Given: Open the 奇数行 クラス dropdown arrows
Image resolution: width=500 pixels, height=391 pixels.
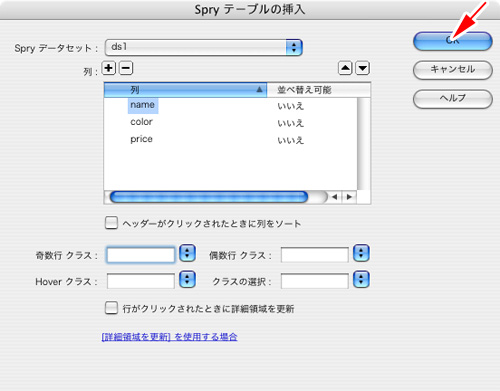Looking at the screenshot, I should coord(187,253).
